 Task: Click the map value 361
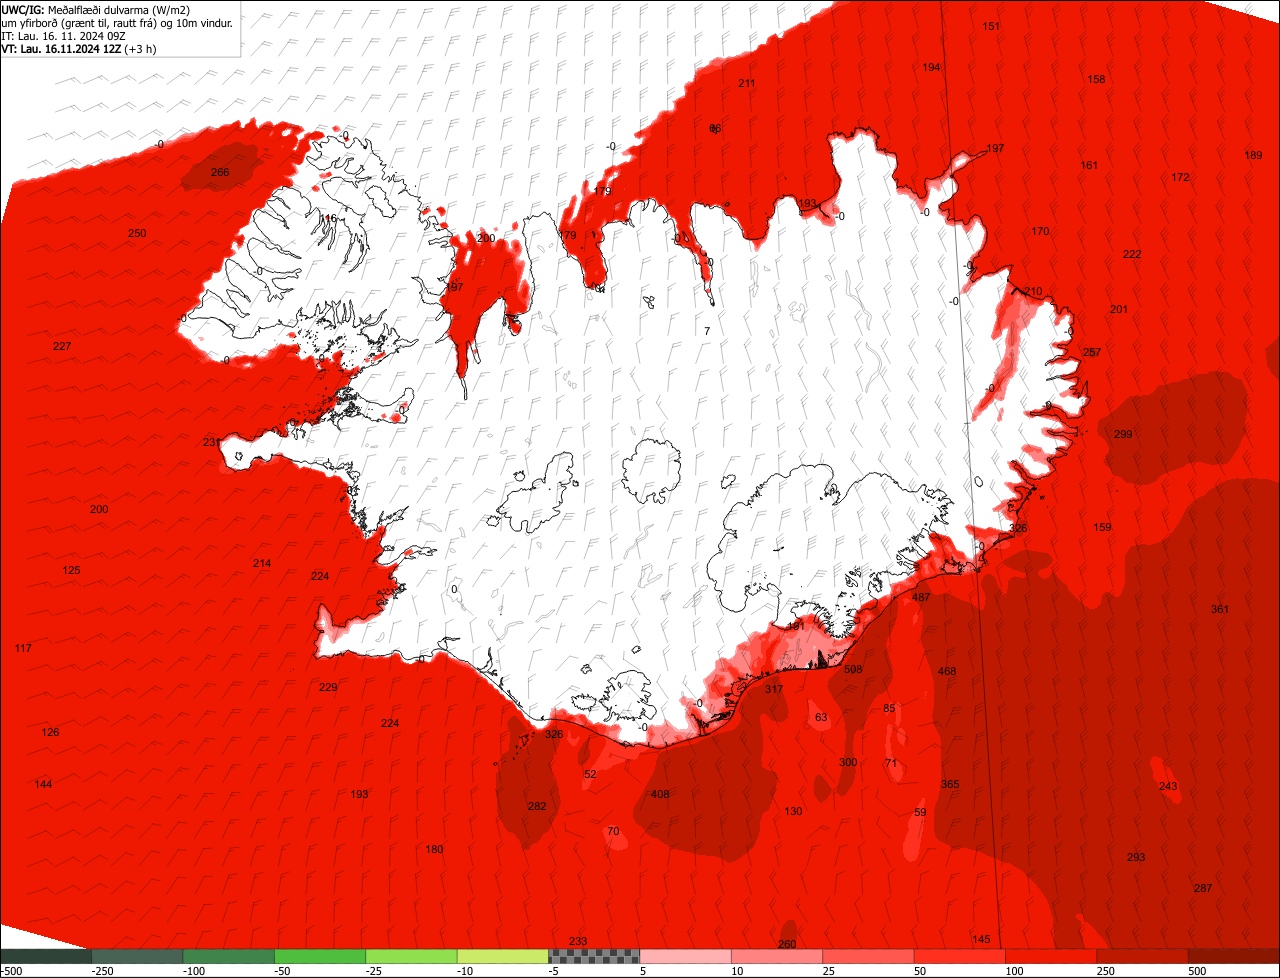tap(1220, 609)
